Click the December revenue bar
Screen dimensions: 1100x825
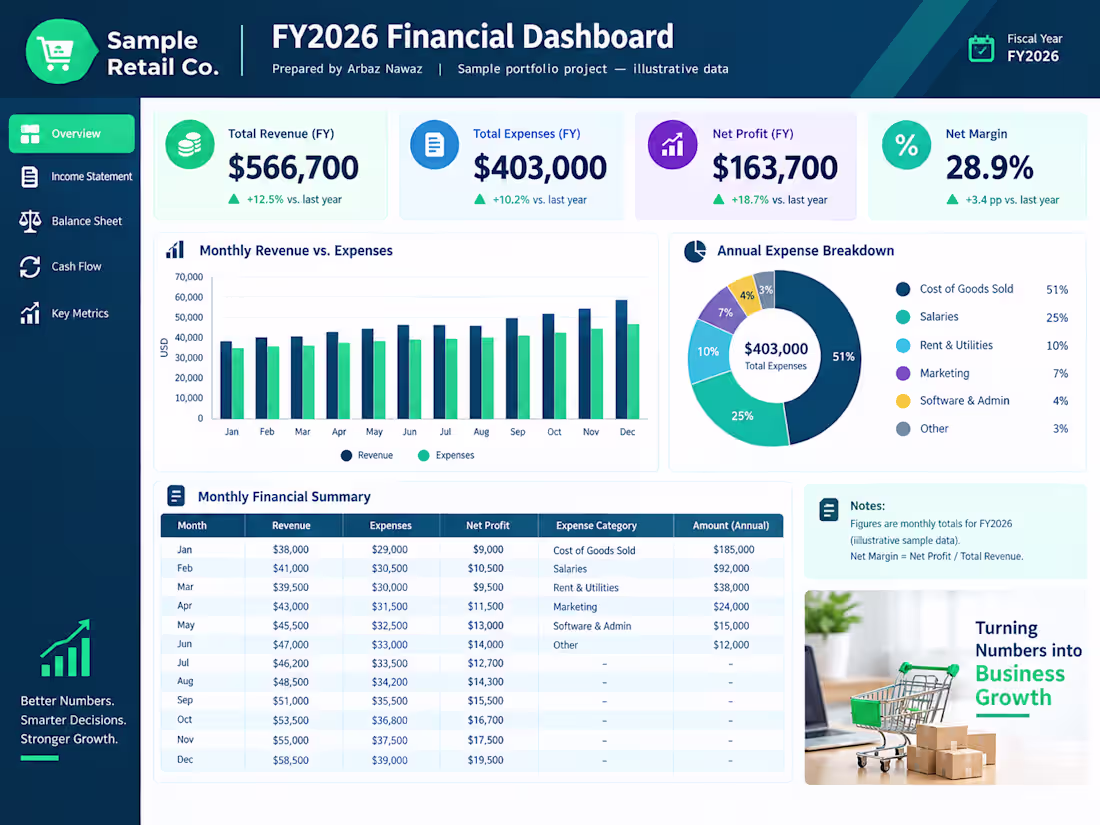click(x=621, y=359)
